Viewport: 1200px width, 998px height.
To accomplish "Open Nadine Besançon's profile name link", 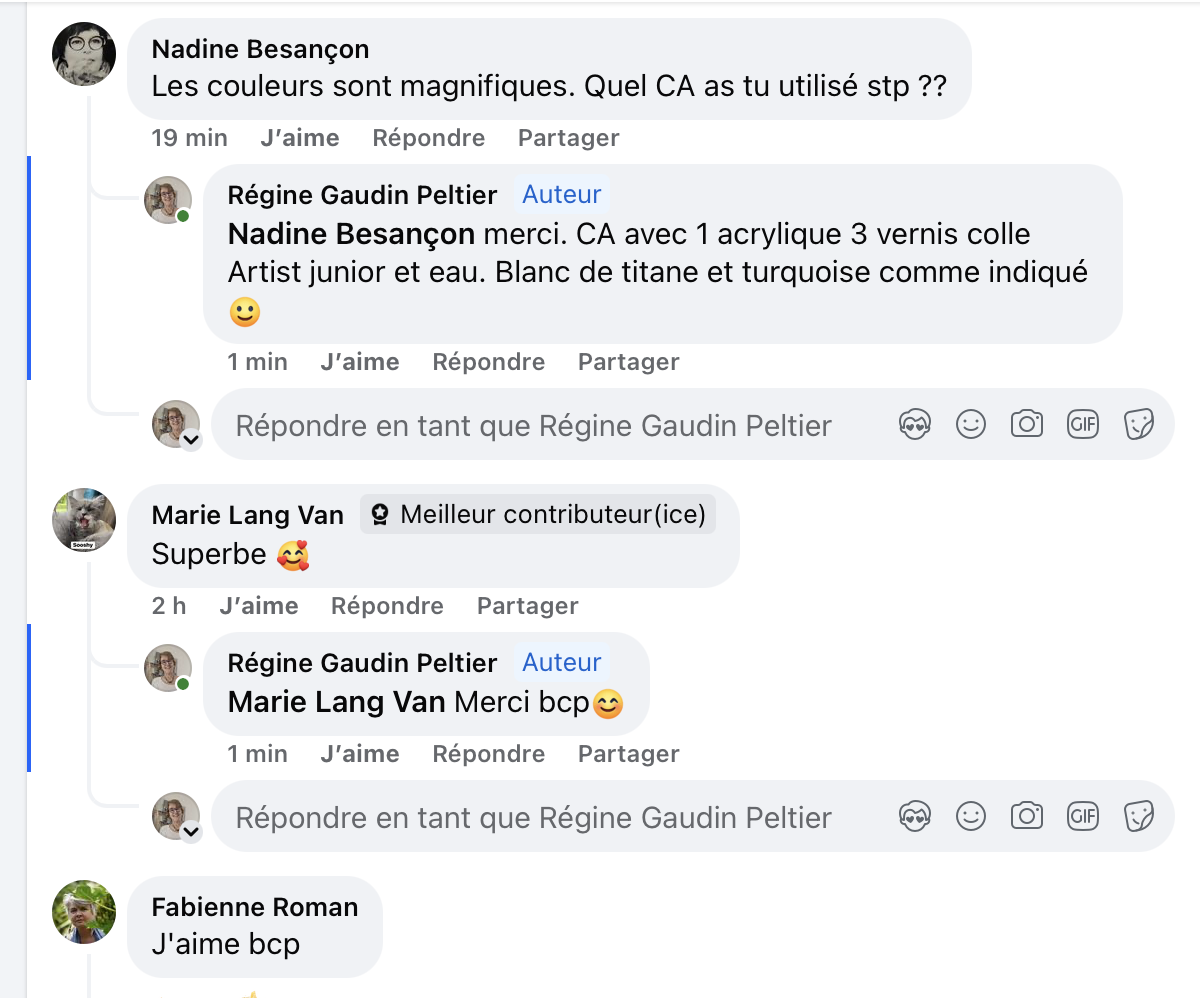I will pos(260,49).
